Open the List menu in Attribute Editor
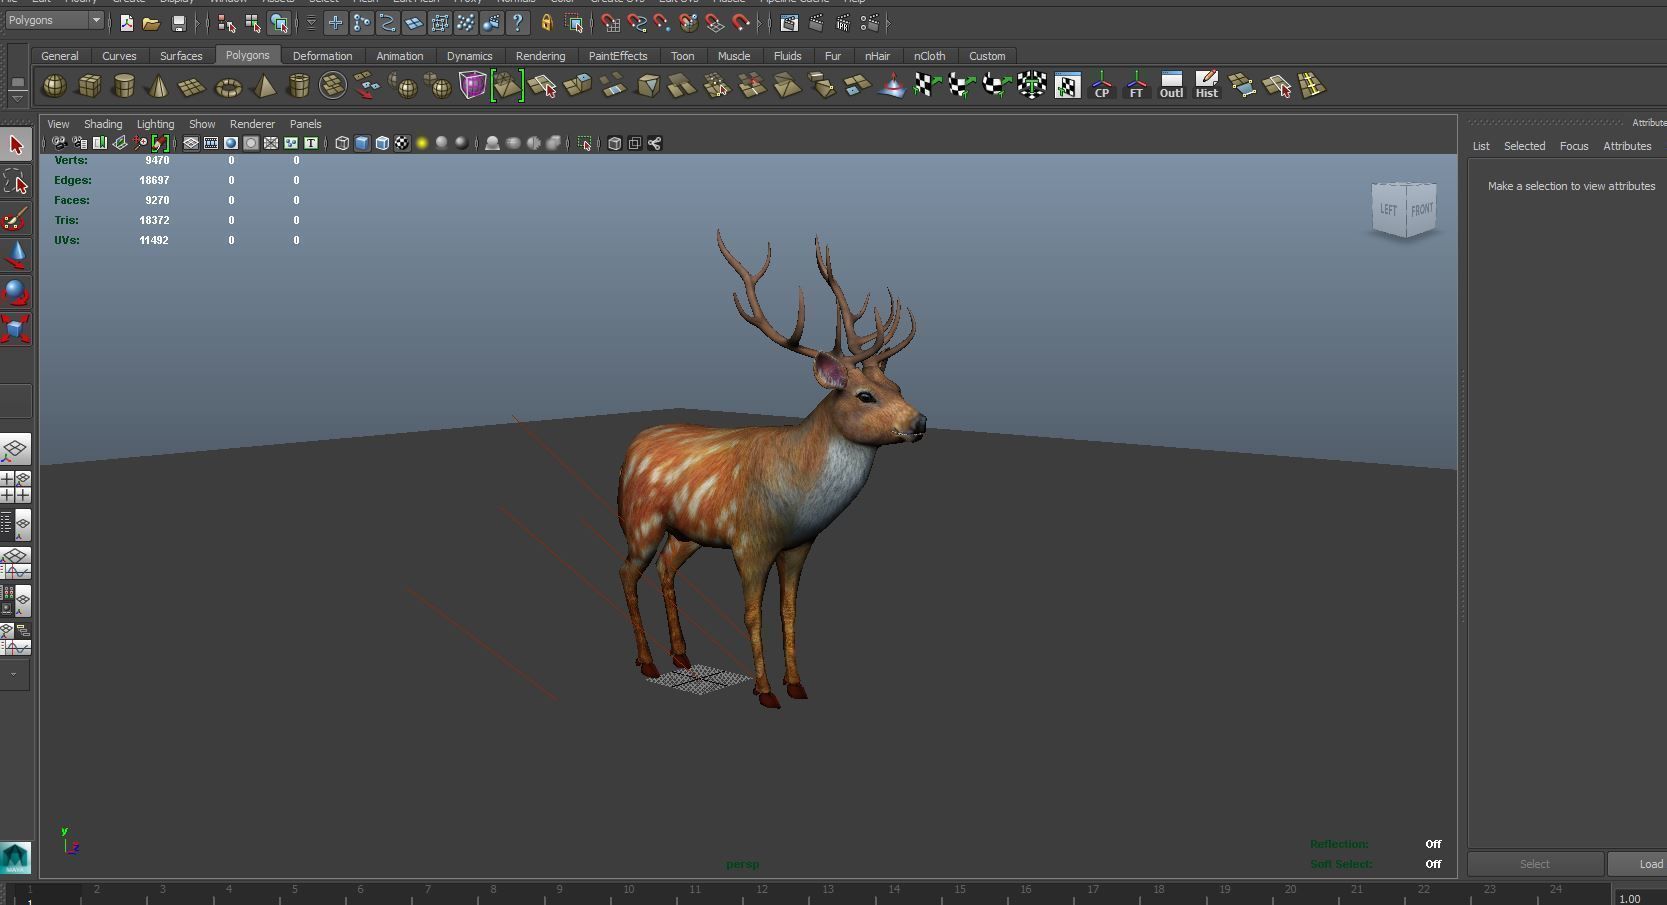This screenshot has height=905, width=1667. (x=1481, y=146)
